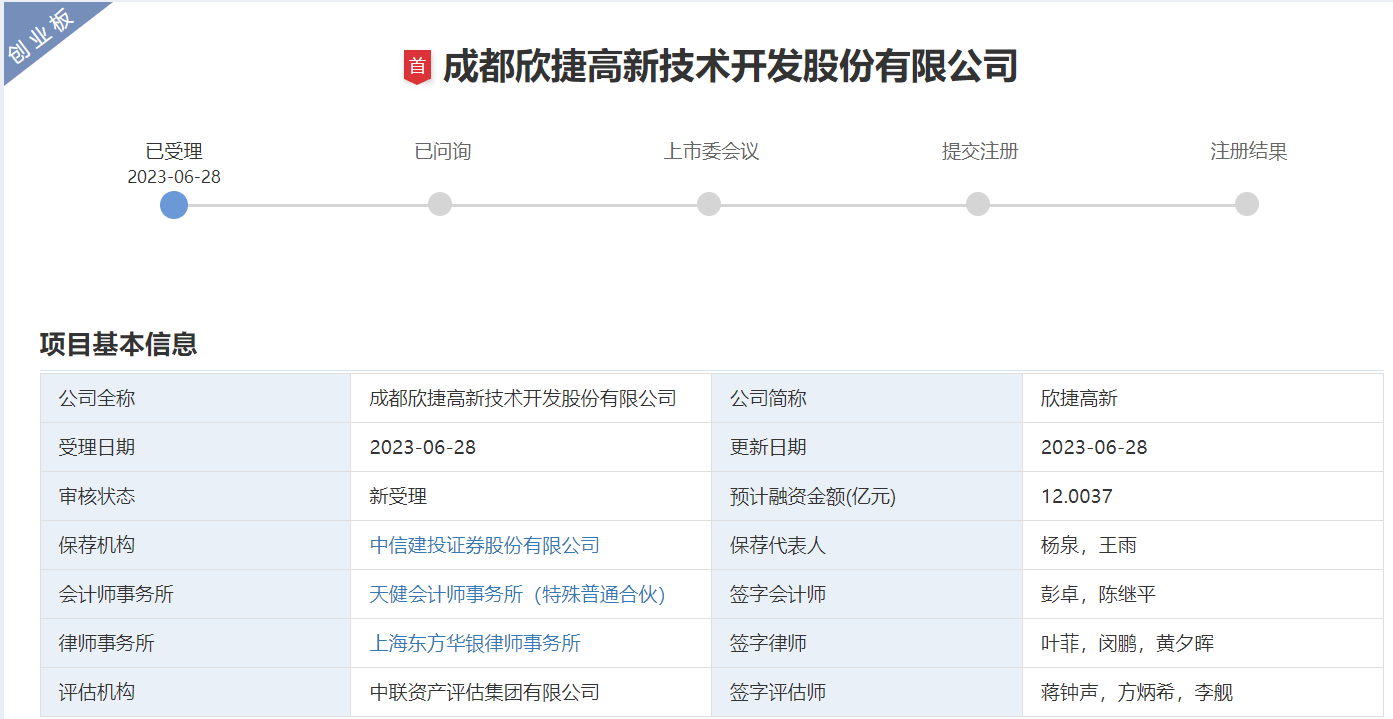This screenshot has width=1393, height=719.
Task: Select the 提交注册 progress step circle
Action: pos(978,204)
